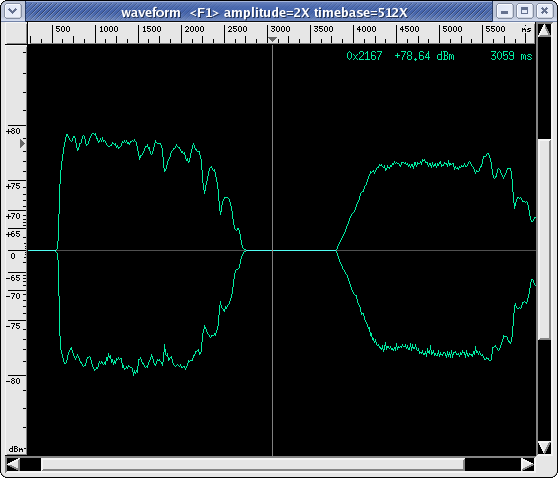Viewport: 558px width, 478px height.
Task: Click the amplitude level marker triangle
Action: point(22,143)
